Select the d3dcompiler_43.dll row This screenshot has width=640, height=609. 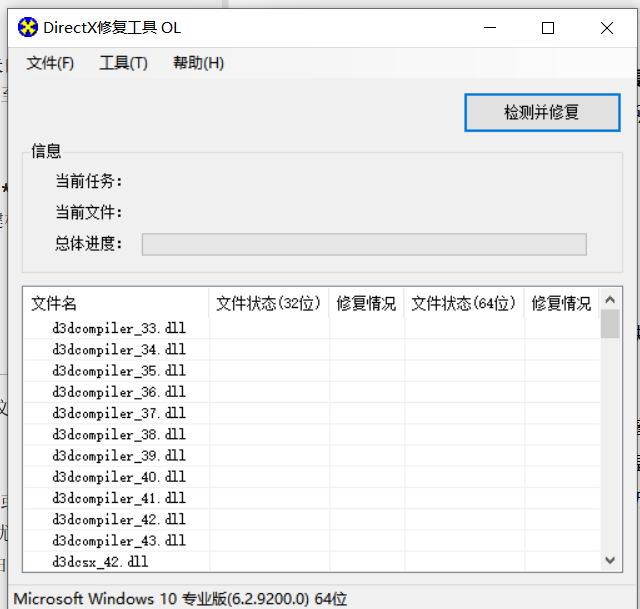[311, 540]
